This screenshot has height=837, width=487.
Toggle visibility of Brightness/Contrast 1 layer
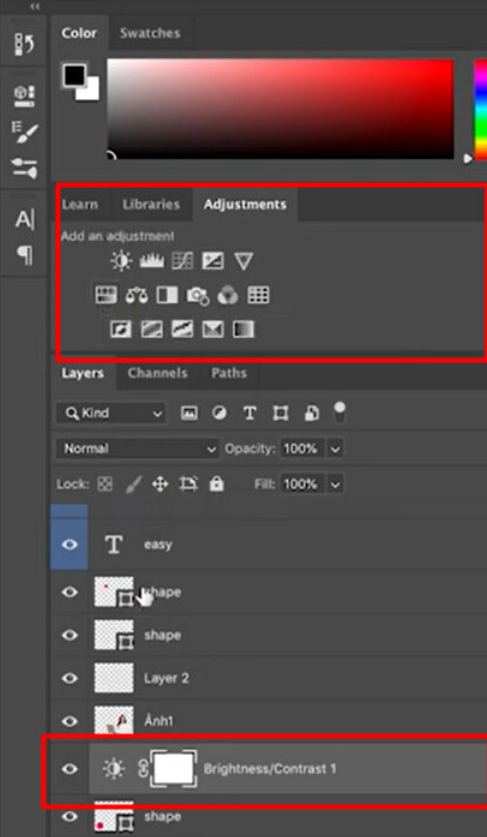pyautogui.click(x=69, y=769)
